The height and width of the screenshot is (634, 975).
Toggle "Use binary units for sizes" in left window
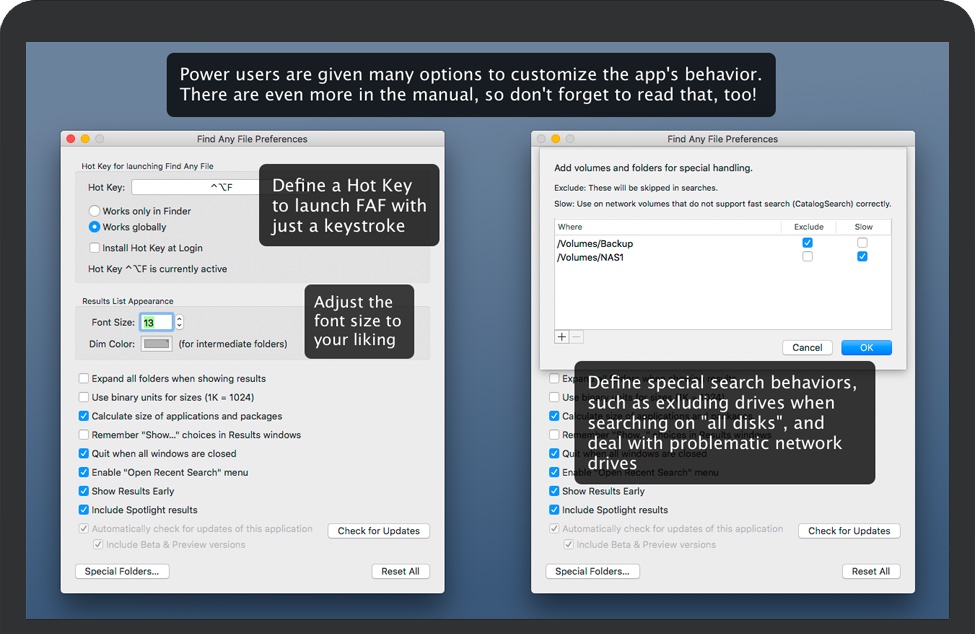pyautogui.click(x=84, y=397)
